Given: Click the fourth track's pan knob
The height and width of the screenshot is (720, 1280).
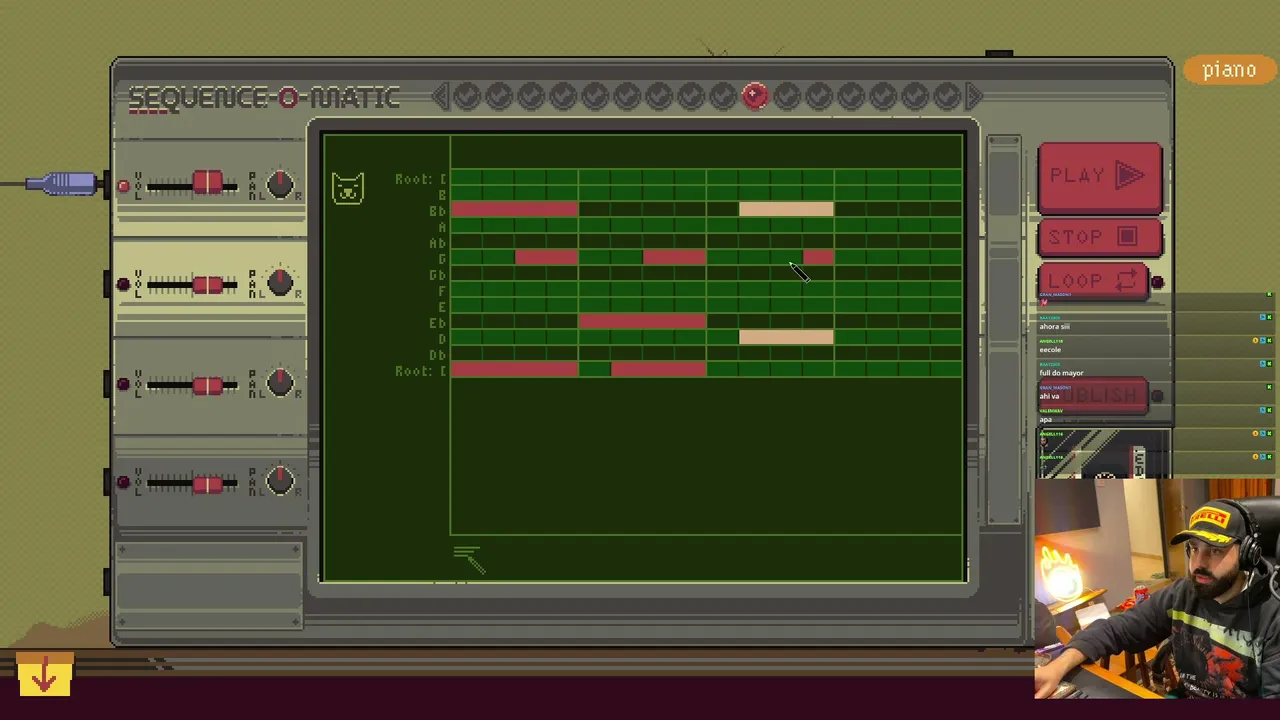Looking at the screenshot, I should 281,483.
